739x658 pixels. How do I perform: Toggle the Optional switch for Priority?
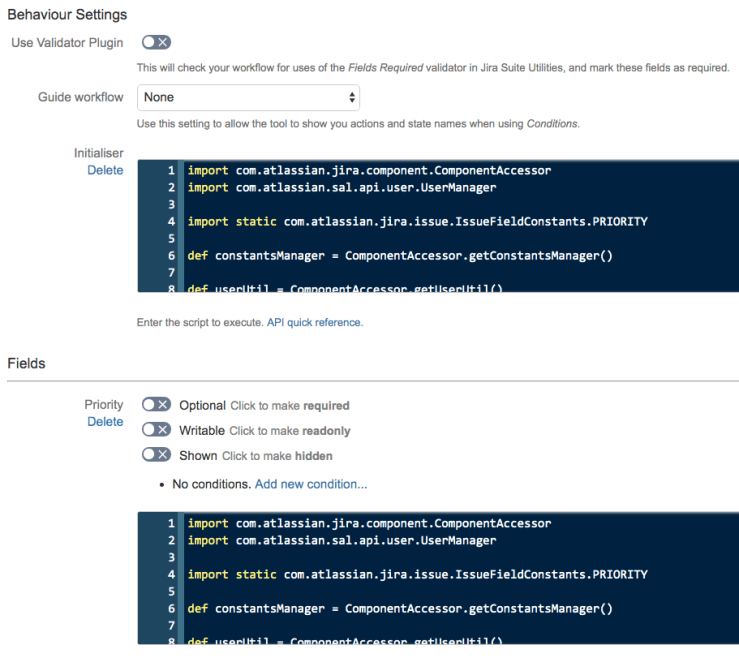click(x=156, y=405)
